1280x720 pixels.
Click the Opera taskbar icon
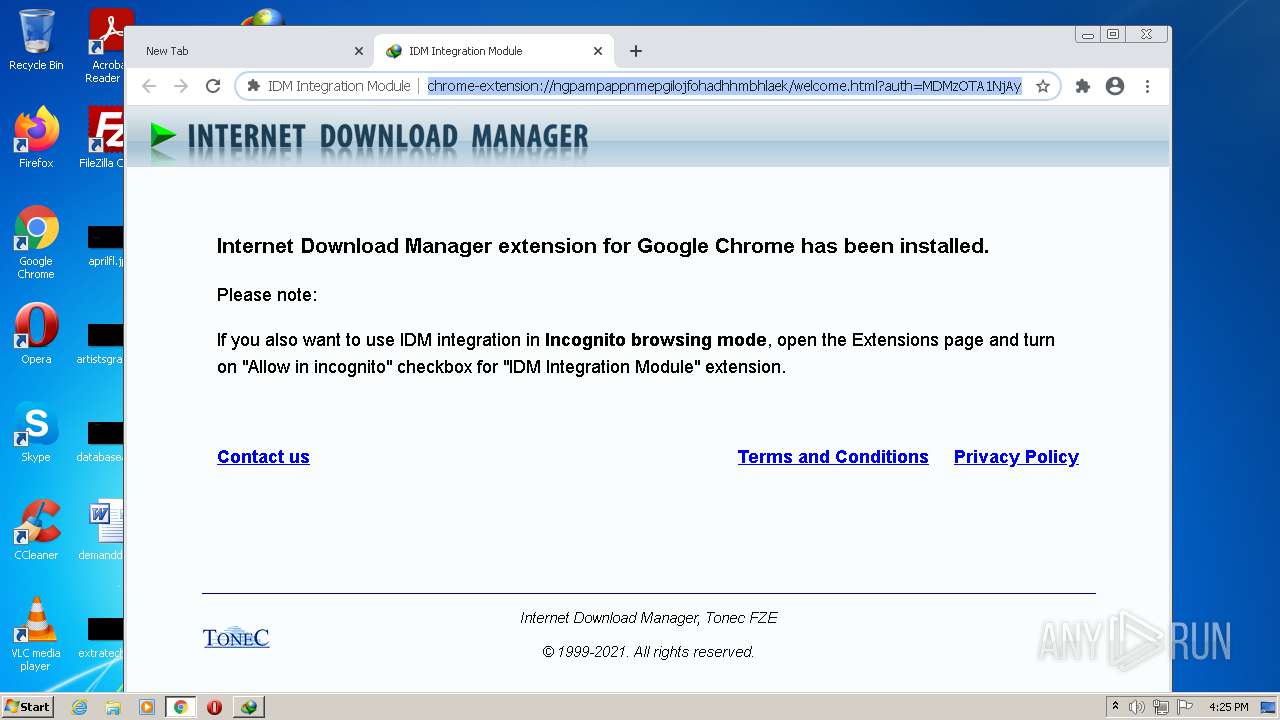[x=214, y=707]
